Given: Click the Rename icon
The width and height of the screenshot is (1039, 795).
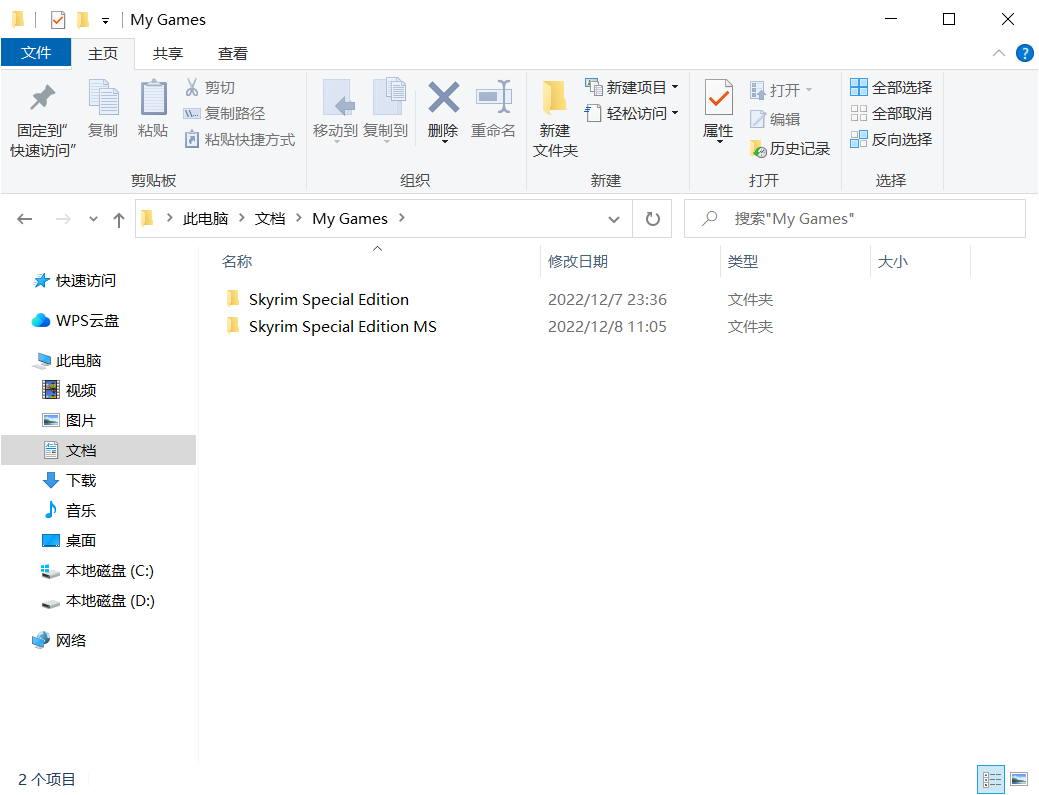Looking at the screenshot, I should click(494, 97).
